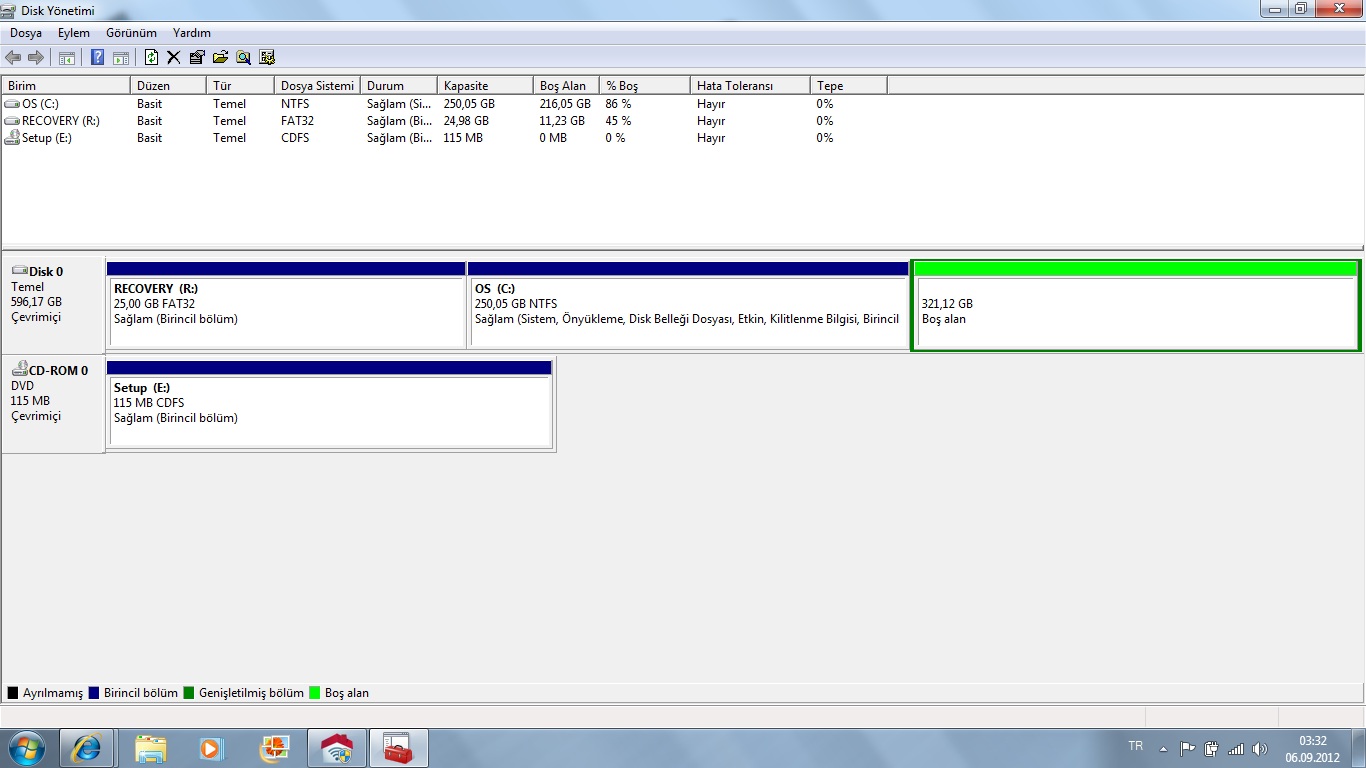The width and height of the screenshot is (1366, 768).
Task: Click the Disk 0 drive icon
Action: pos(20,271)
